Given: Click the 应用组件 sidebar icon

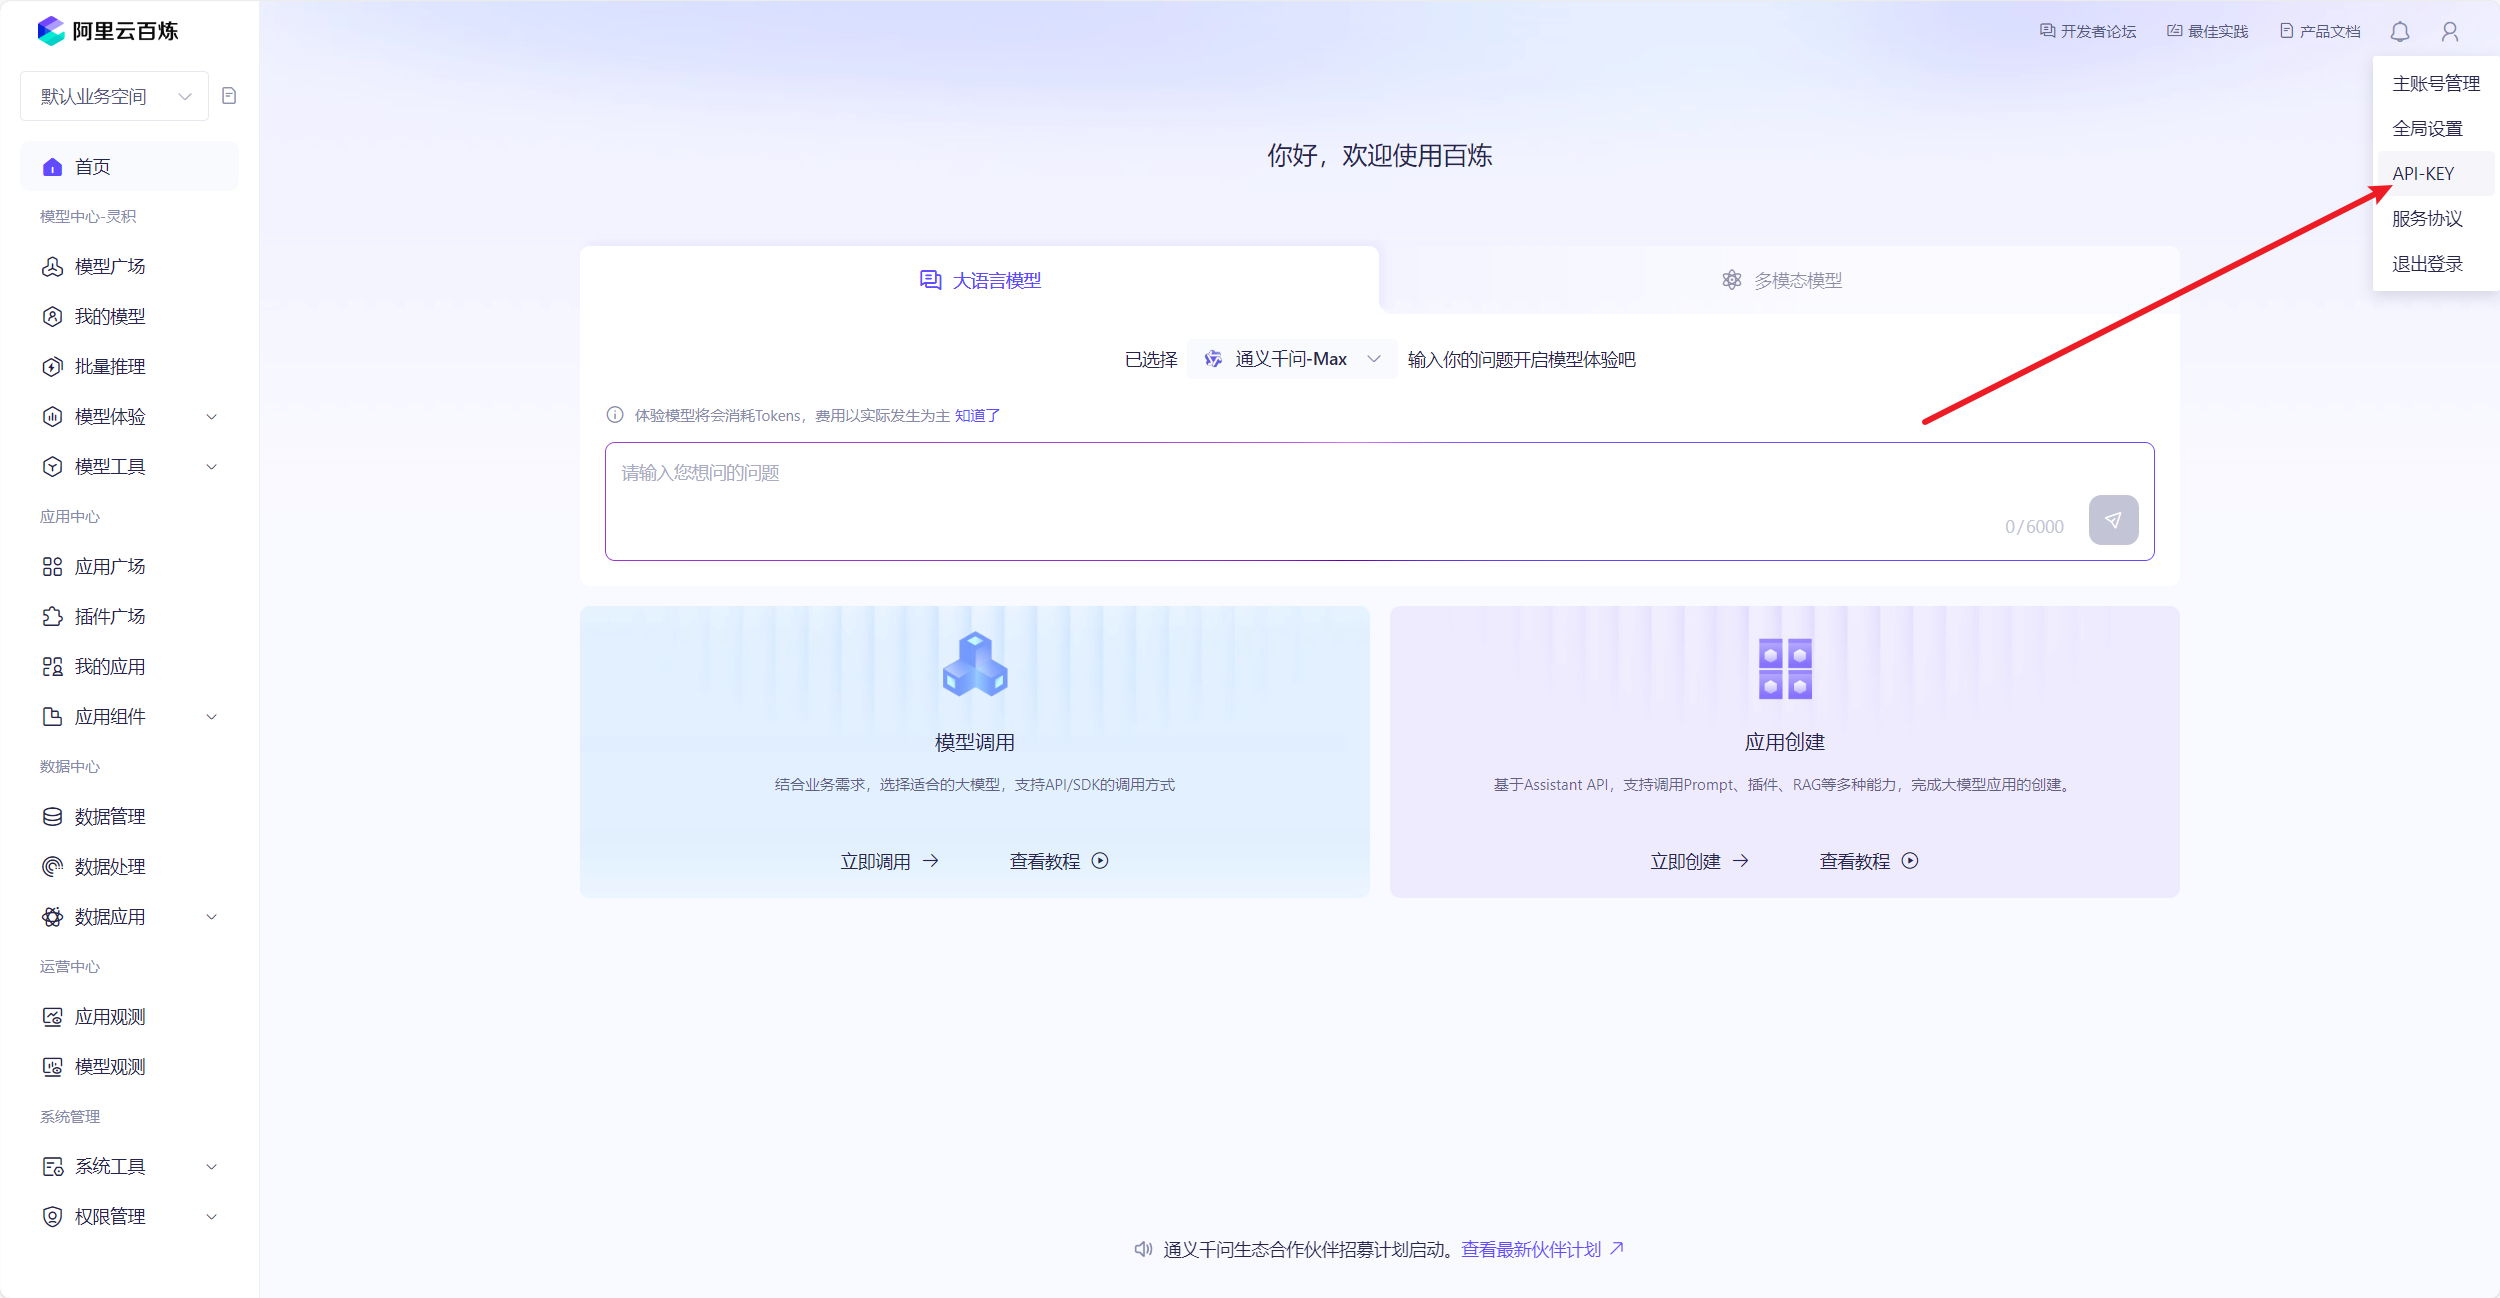Looking at the screenshot, I should 53,716.
